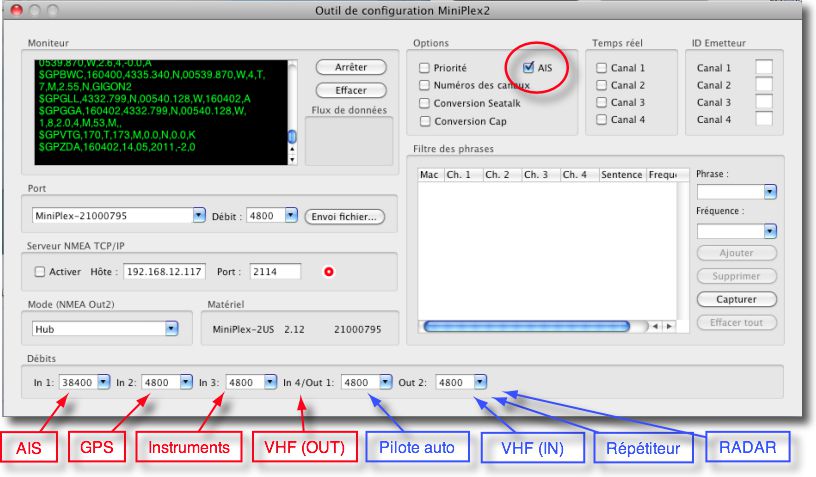
Task: Click ID Emetteur Canal 2 field
Action: [764, 84]
